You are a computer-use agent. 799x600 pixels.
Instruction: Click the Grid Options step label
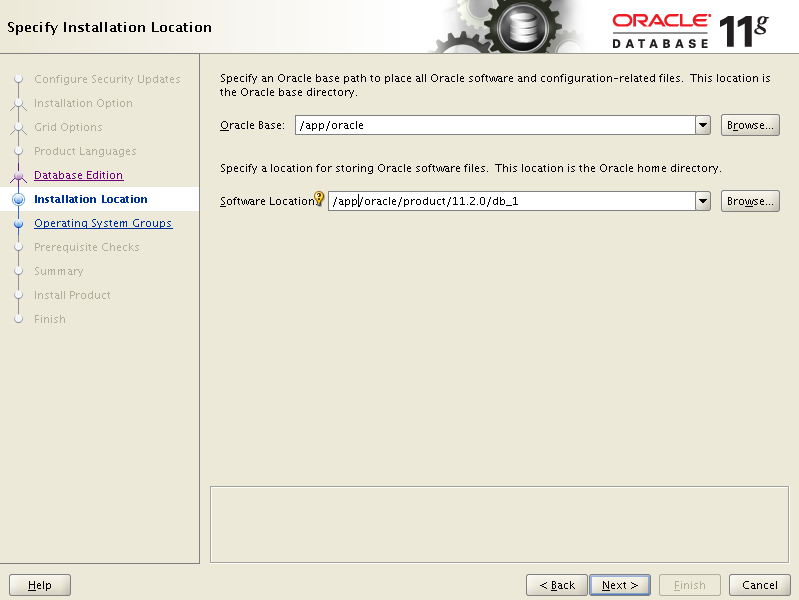68,127
